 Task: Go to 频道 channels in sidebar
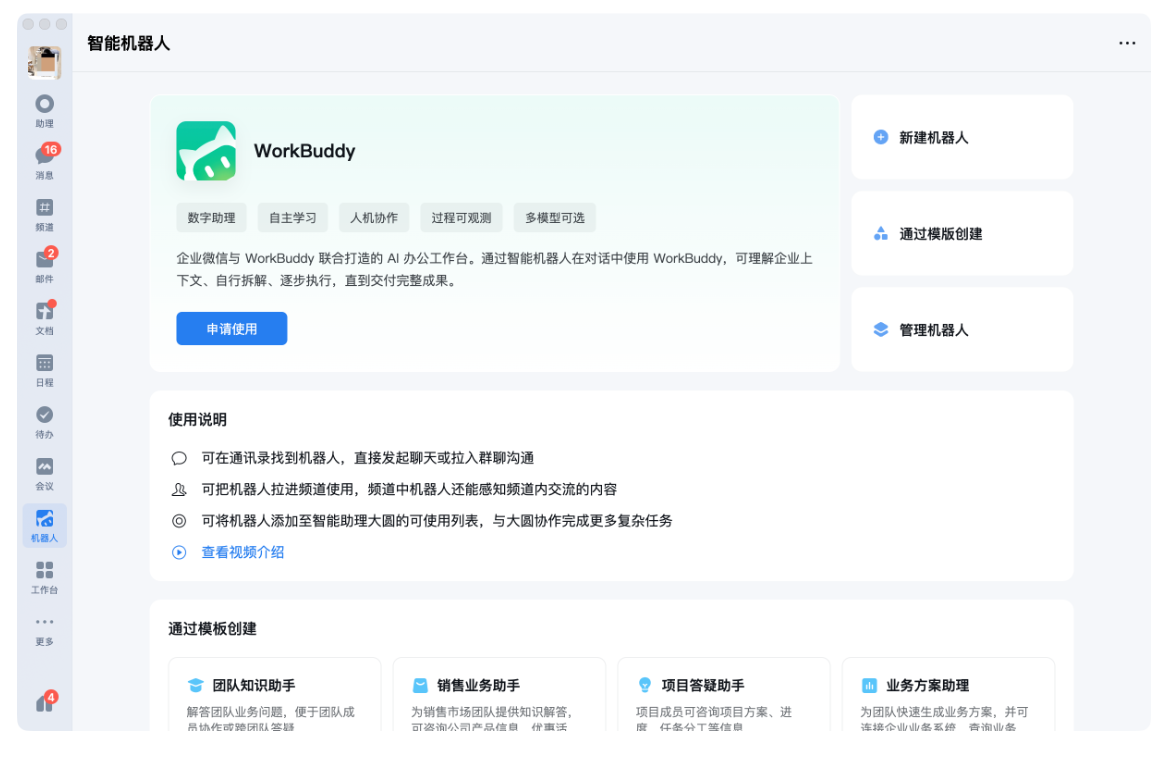[45, 214]
